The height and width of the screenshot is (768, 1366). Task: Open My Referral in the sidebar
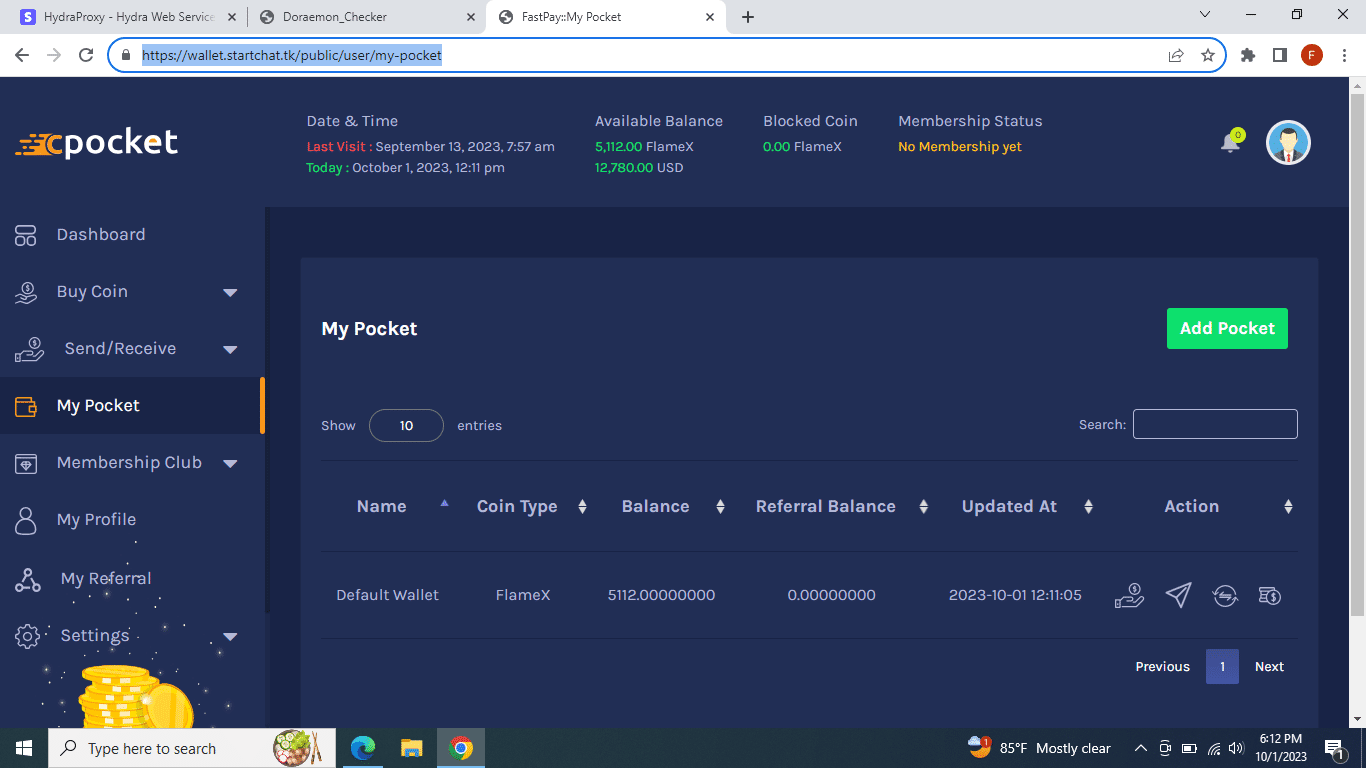point(106,579)
